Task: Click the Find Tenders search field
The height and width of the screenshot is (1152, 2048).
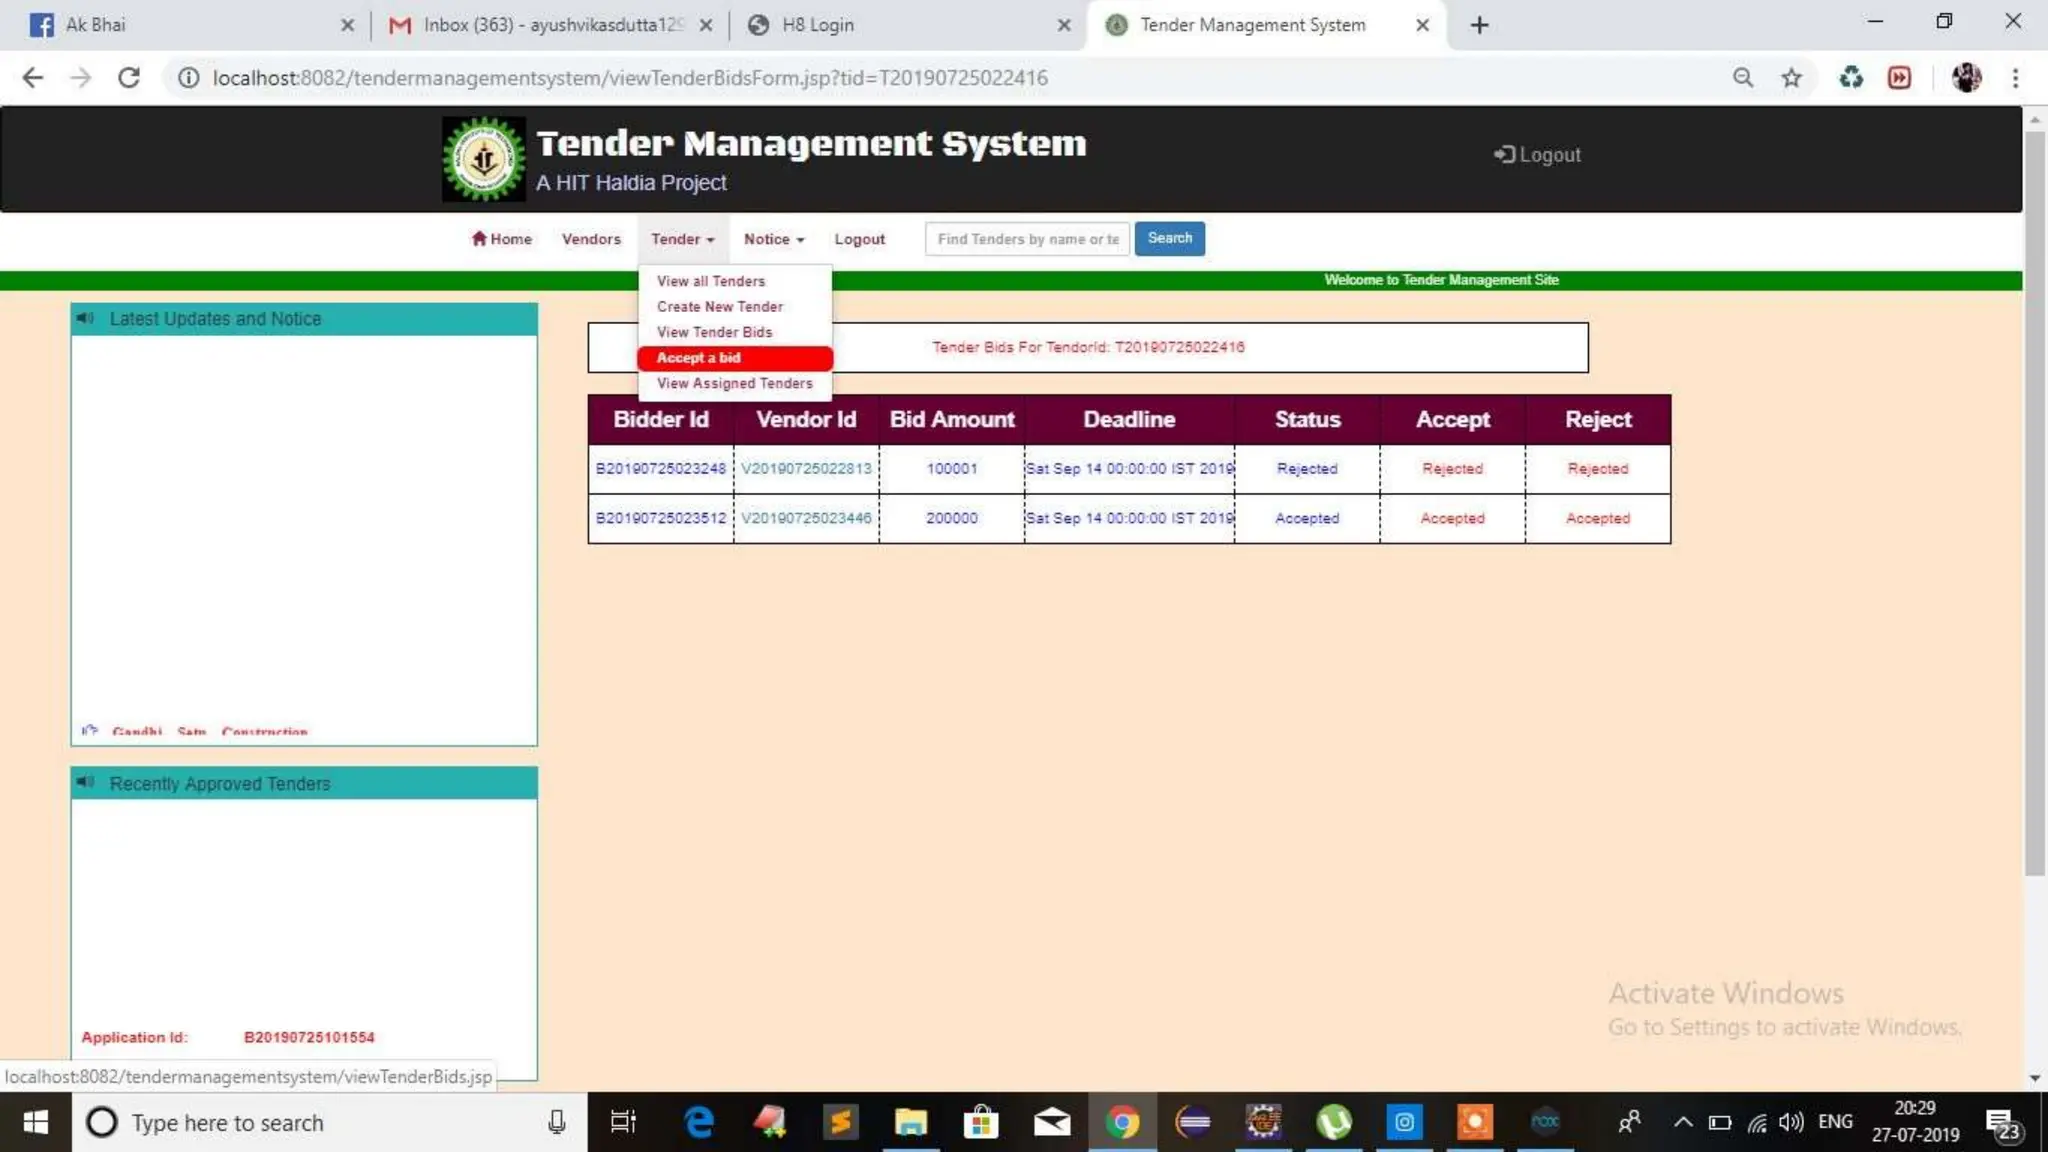Action: point(1027,239)
